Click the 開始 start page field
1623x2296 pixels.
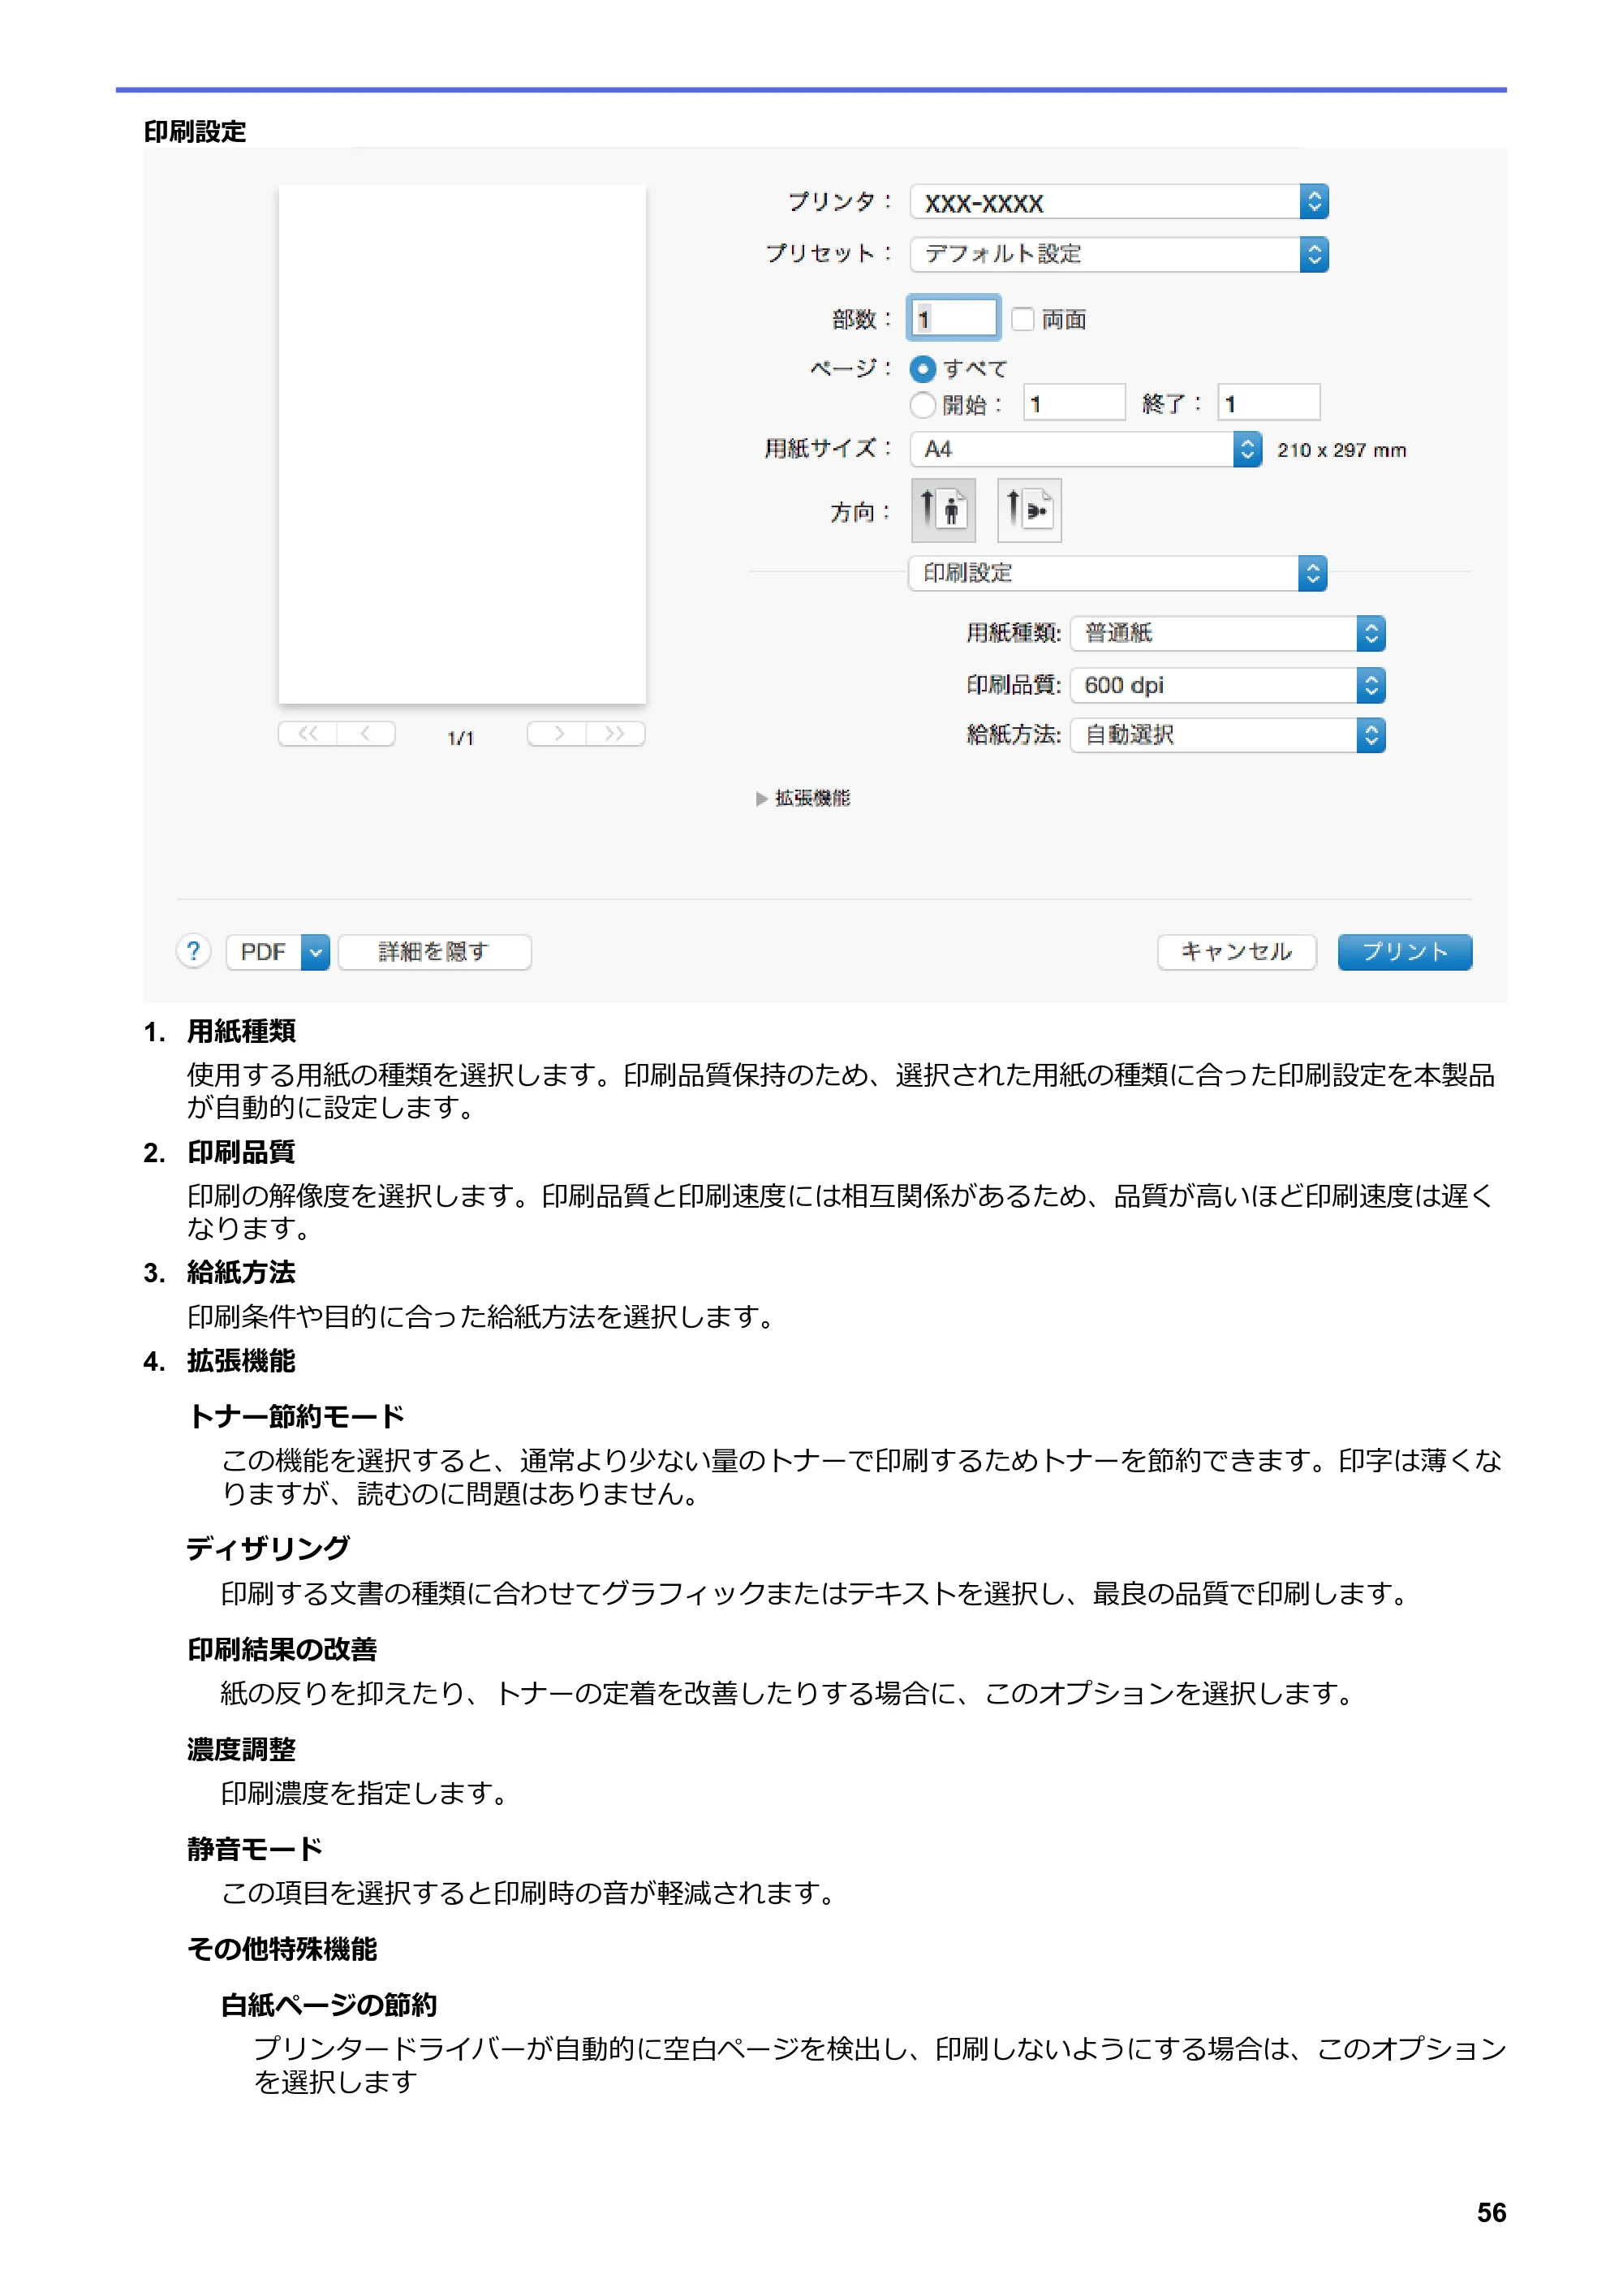1074,403
